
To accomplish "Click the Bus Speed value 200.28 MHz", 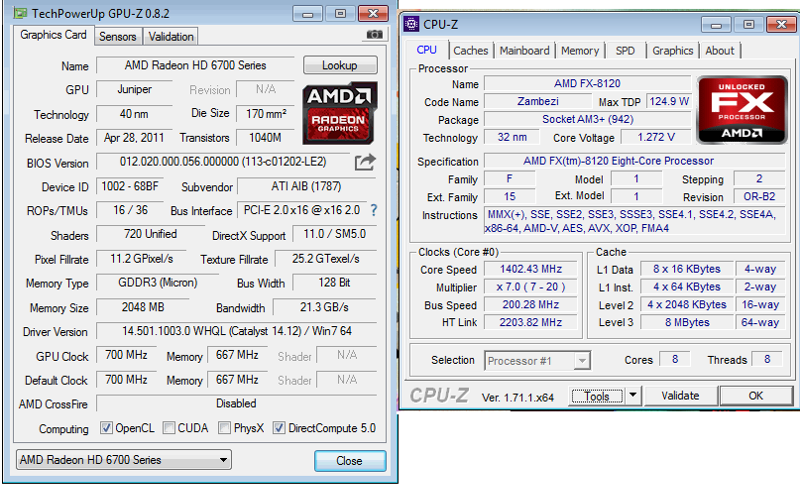I will (531, 305).
